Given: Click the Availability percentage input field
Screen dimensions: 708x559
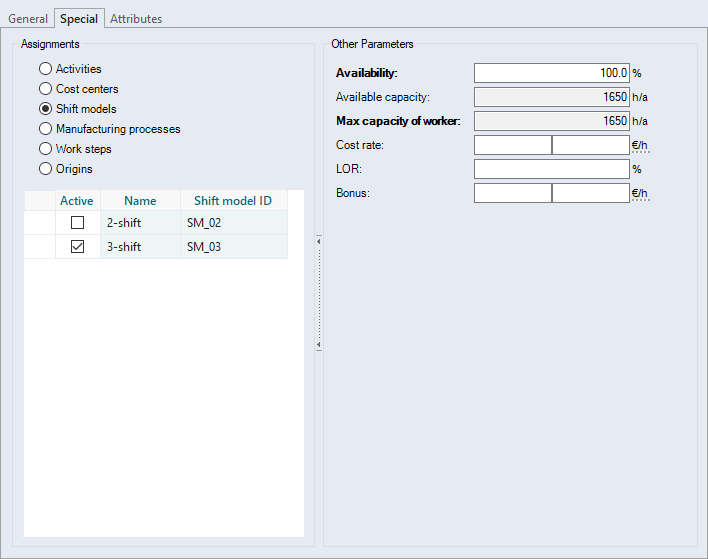Looking at the screenshot, I should pos(551,73).
